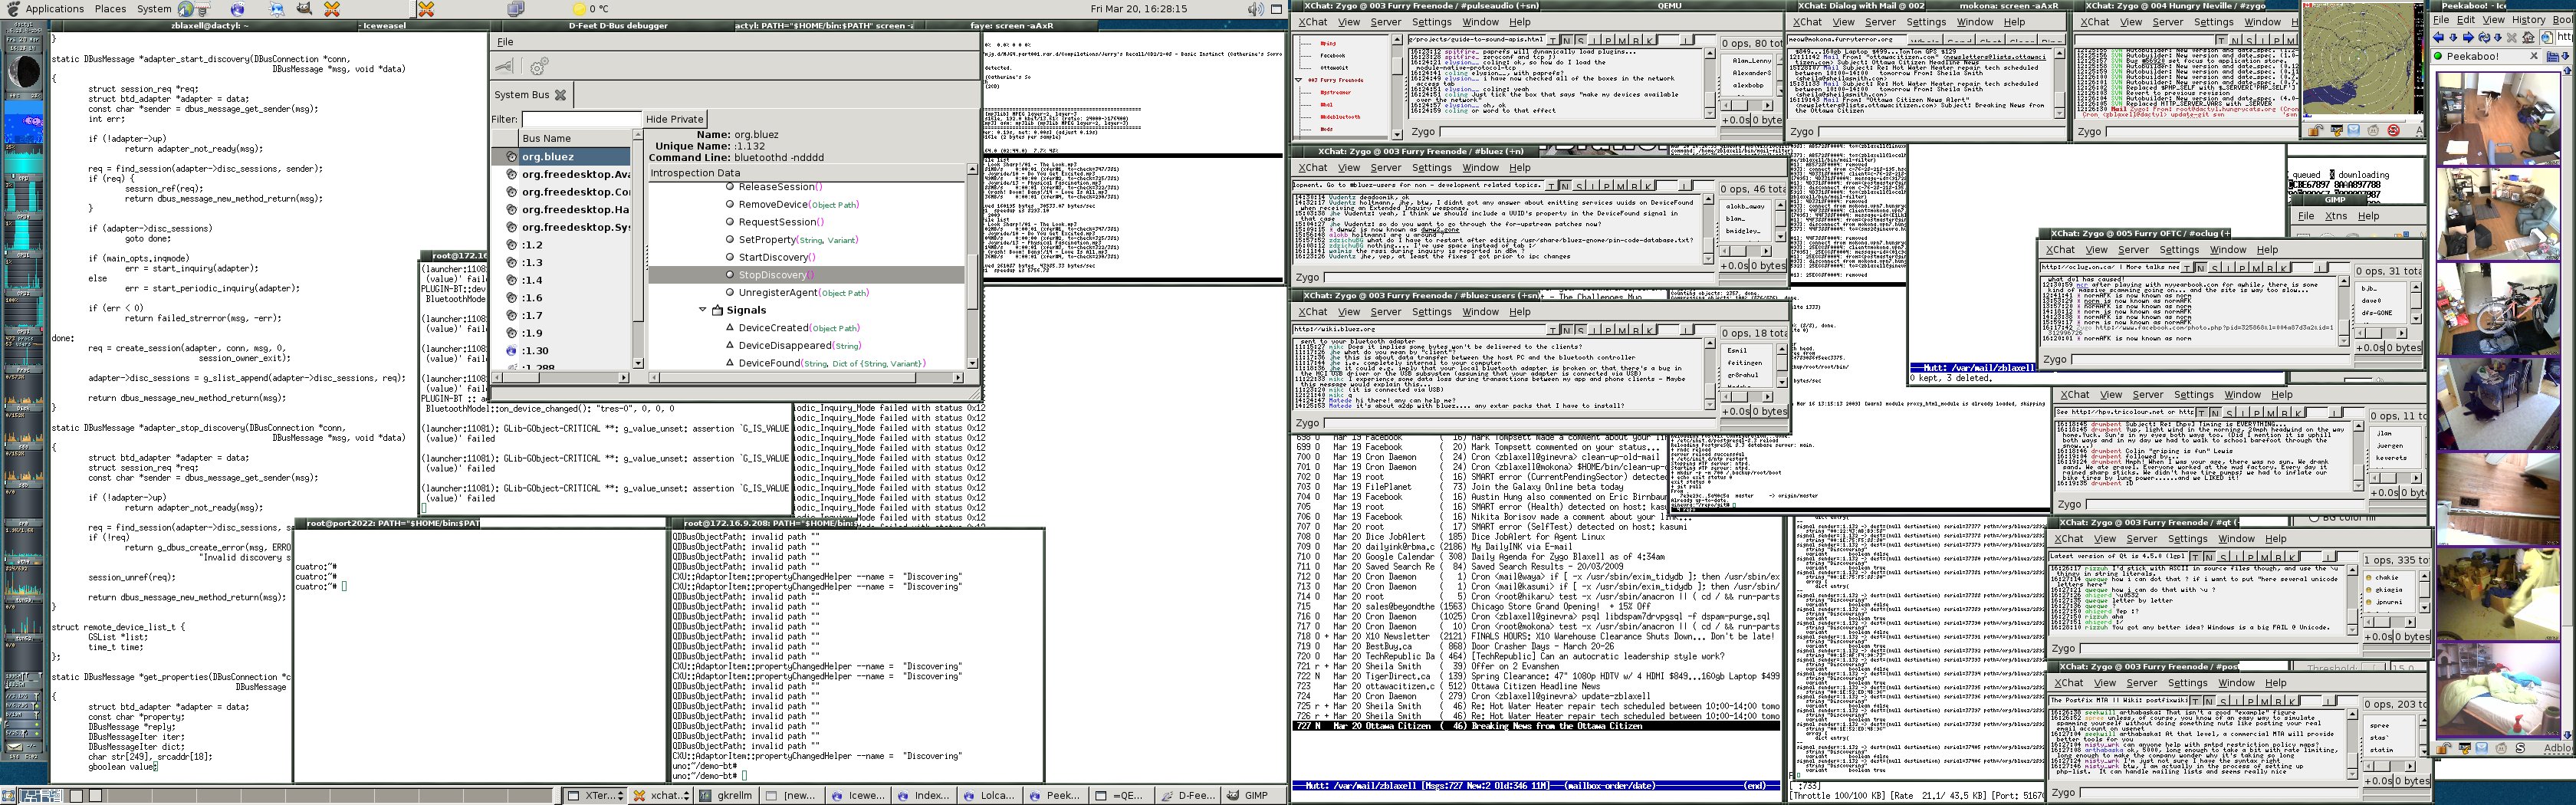
Task: Select StartDiscovery() method in Introspection Data
Action: 778,257
